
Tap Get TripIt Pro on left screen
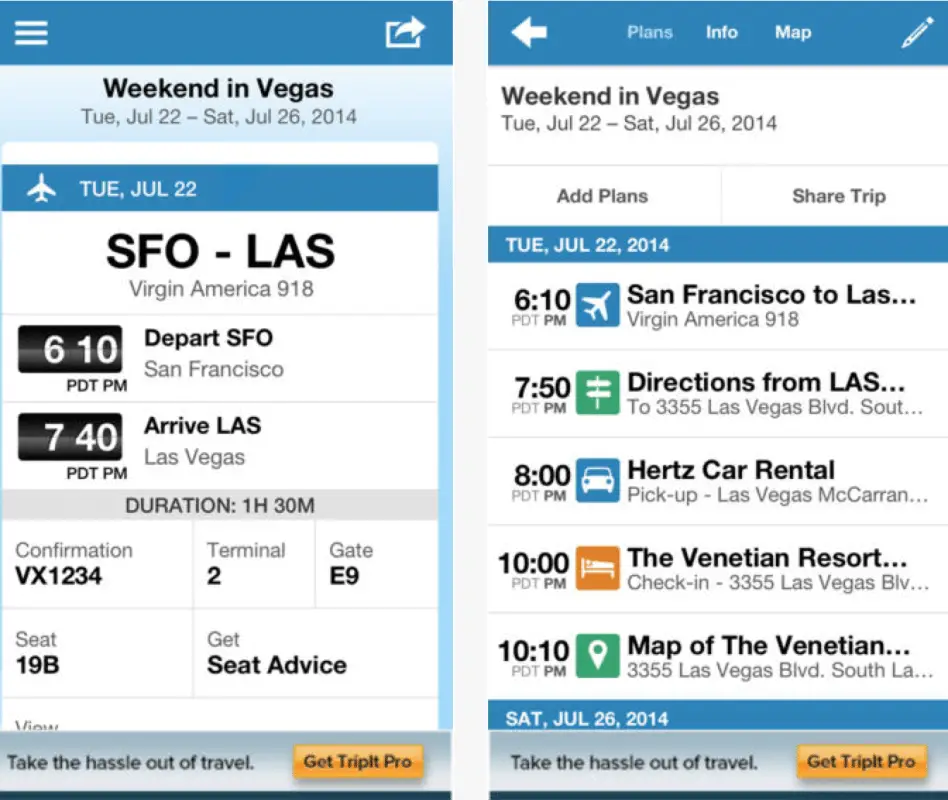358,761
